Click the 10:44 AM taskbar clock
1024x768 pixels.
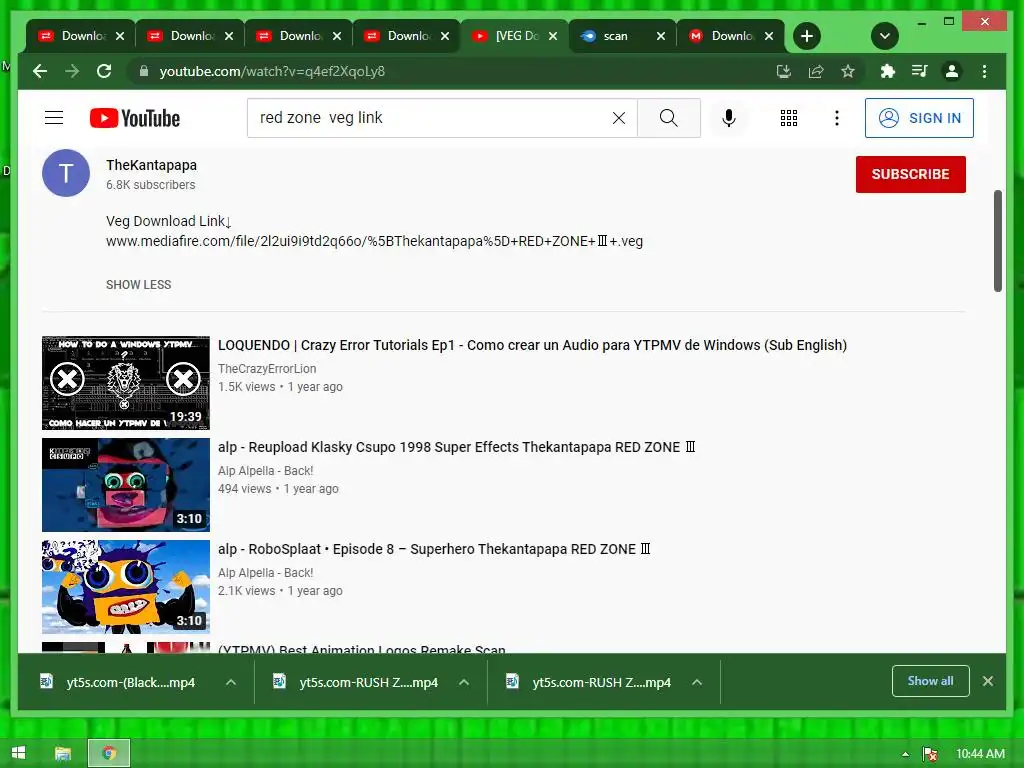(x=980, y=754)
